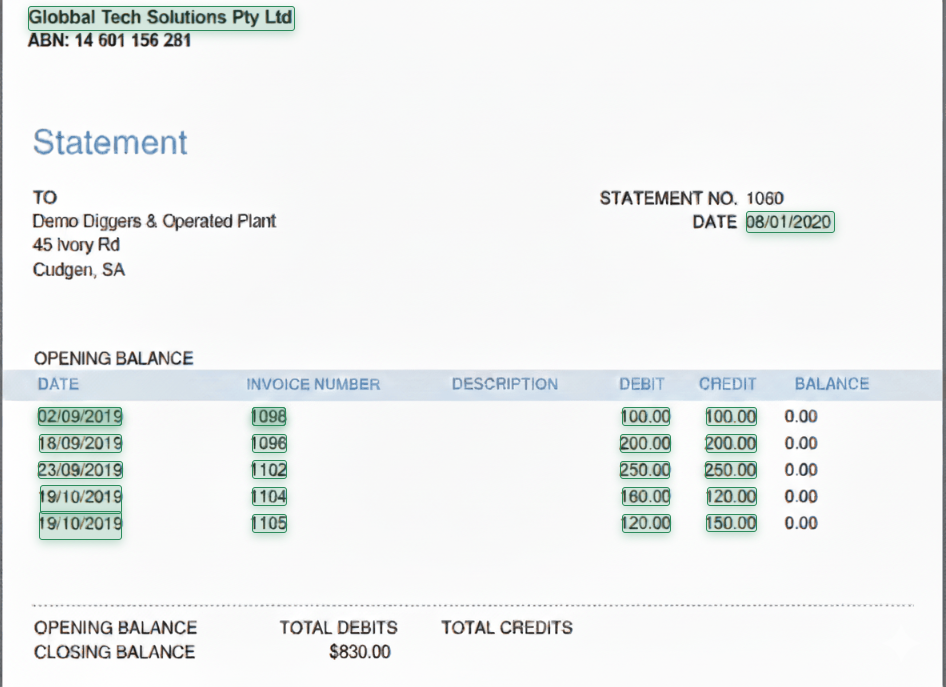Select the debit amount 160.00
The width and height of the screenshot is (946, 687).
(x=646, y=496)
